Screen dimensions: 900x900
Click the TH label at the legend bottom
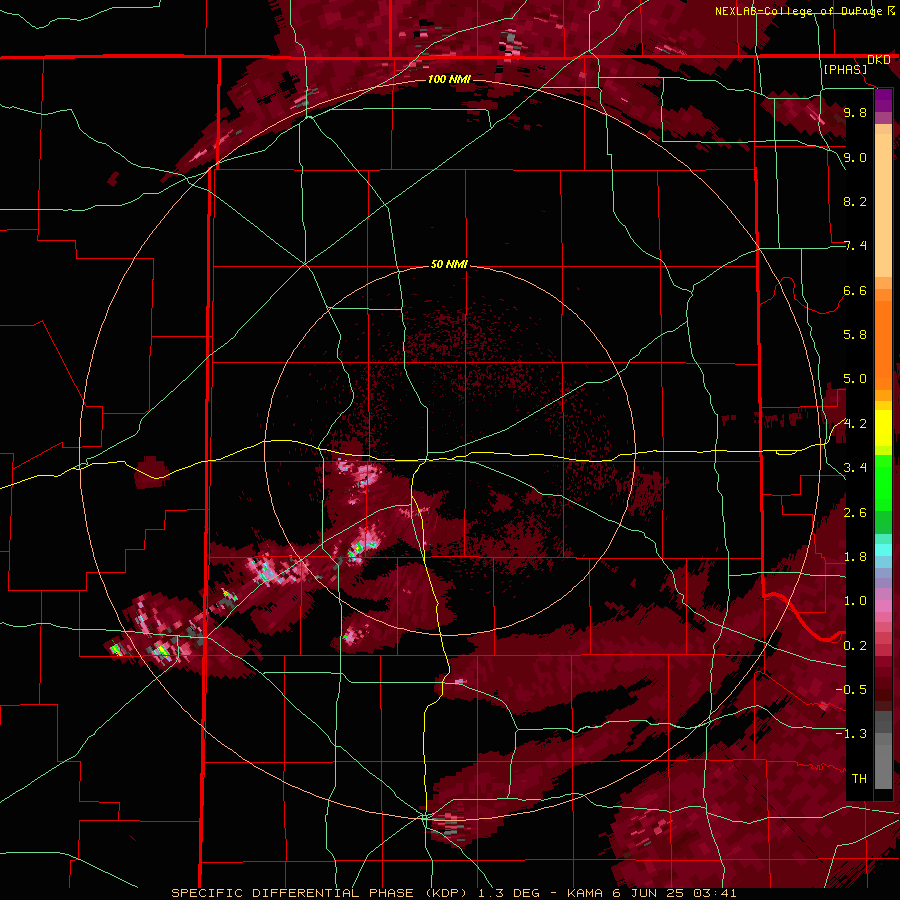click(859, 779)
